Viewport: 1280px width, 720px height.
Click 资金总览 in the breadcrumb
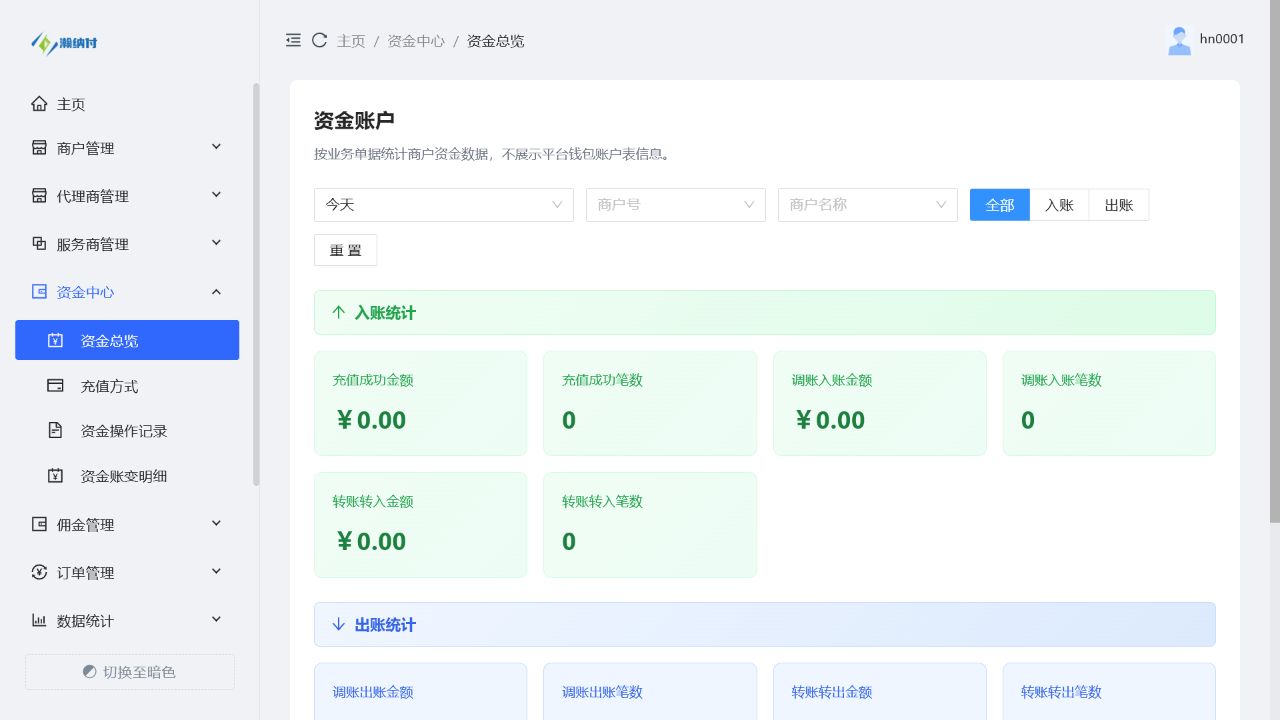496,41
